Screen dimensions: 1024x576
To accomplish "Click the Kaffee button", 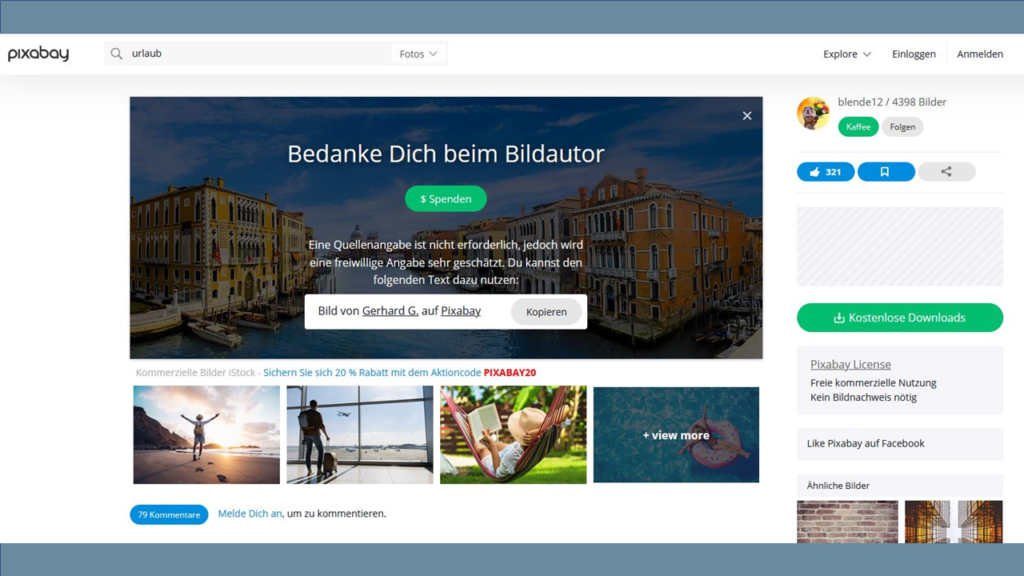I will click(857, 127).
